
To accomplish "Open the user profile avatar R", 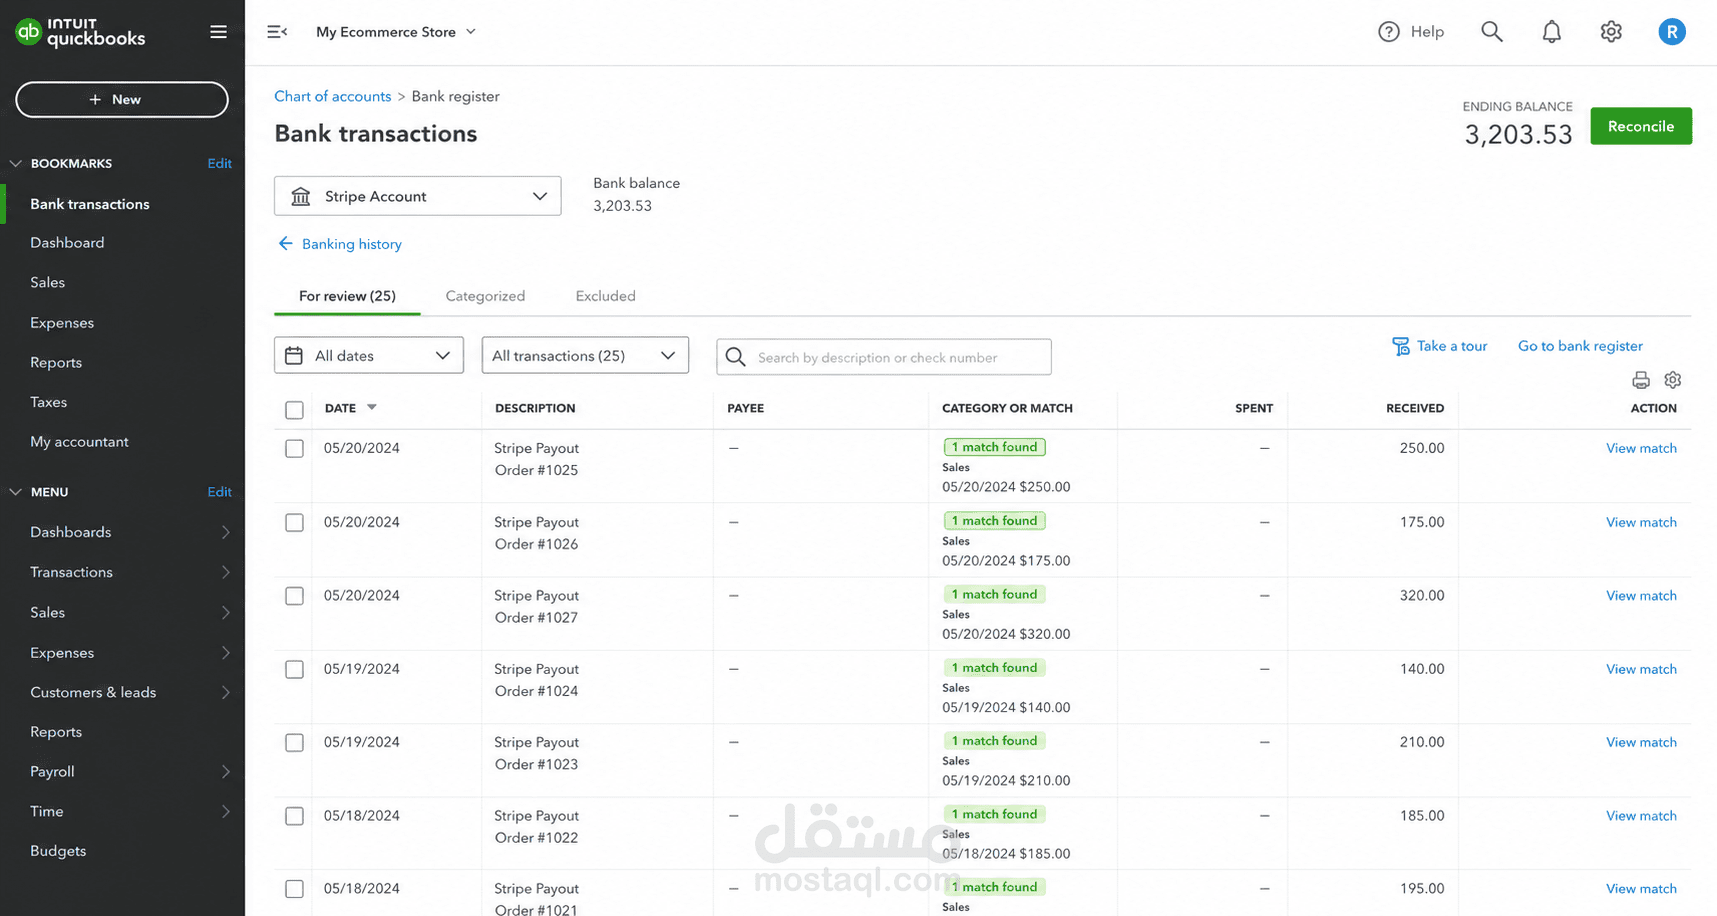I will pyautogui.click(x=1671, y=32).
